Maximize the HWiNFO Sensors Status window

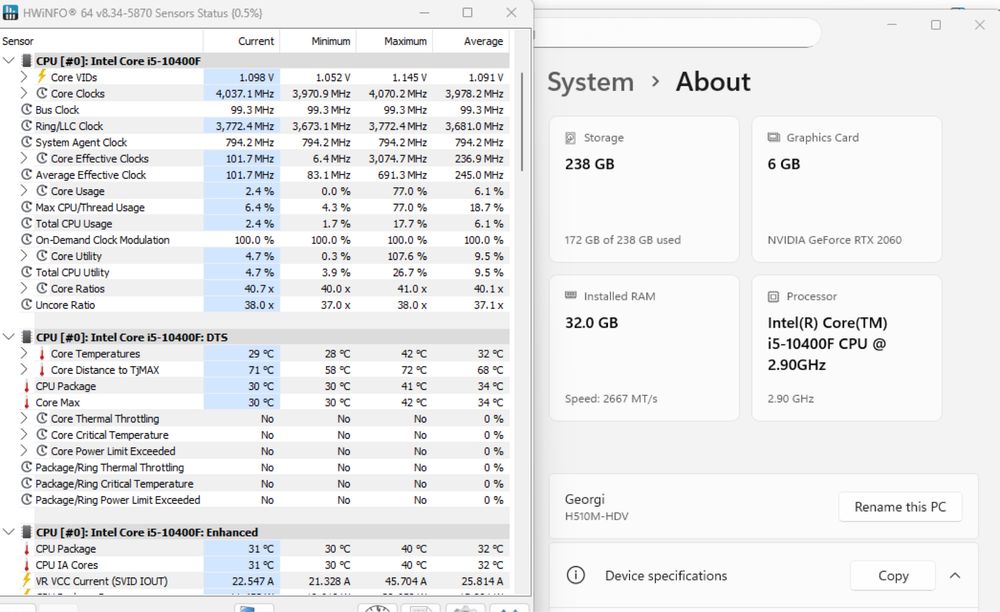467,13
